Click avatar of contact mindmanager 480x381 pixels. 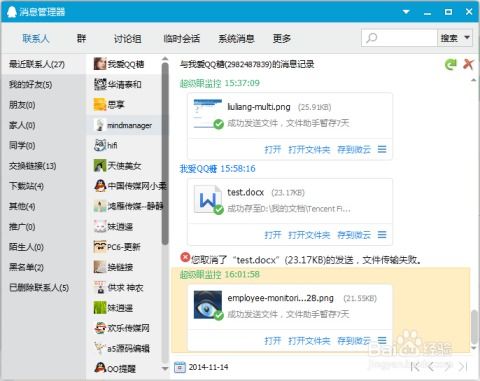[100, 125]
